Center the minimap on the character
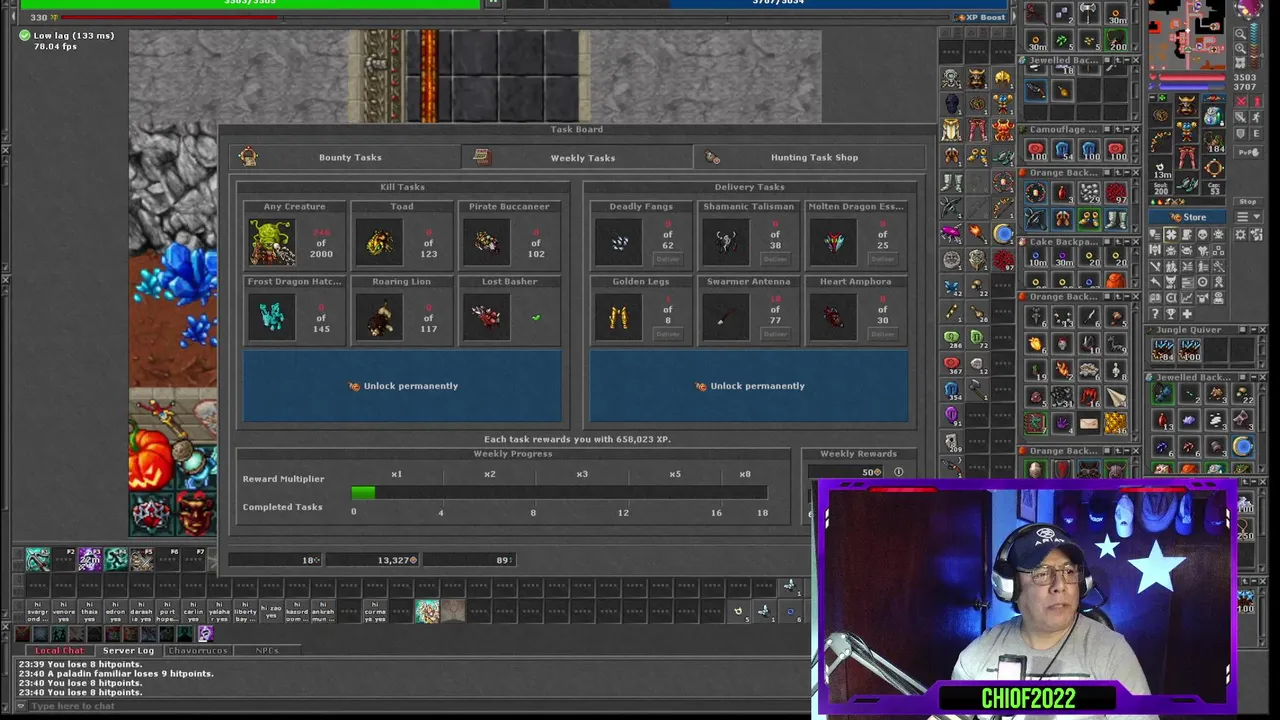This screenshot has width=1280, height=720. pos(1240,63)
